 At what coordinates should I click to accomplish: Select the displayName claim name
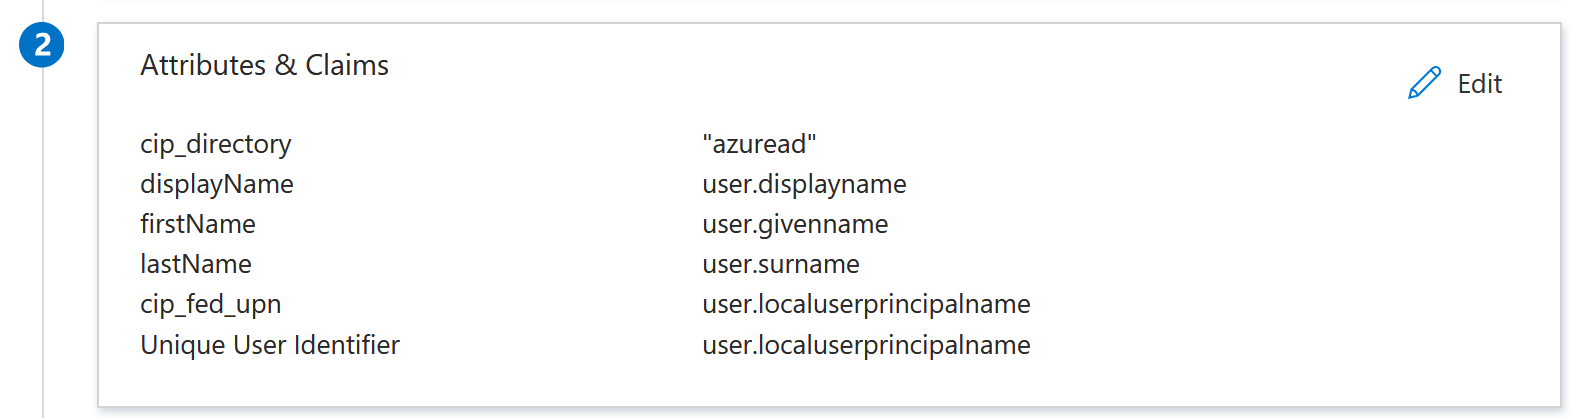[217, 184]
